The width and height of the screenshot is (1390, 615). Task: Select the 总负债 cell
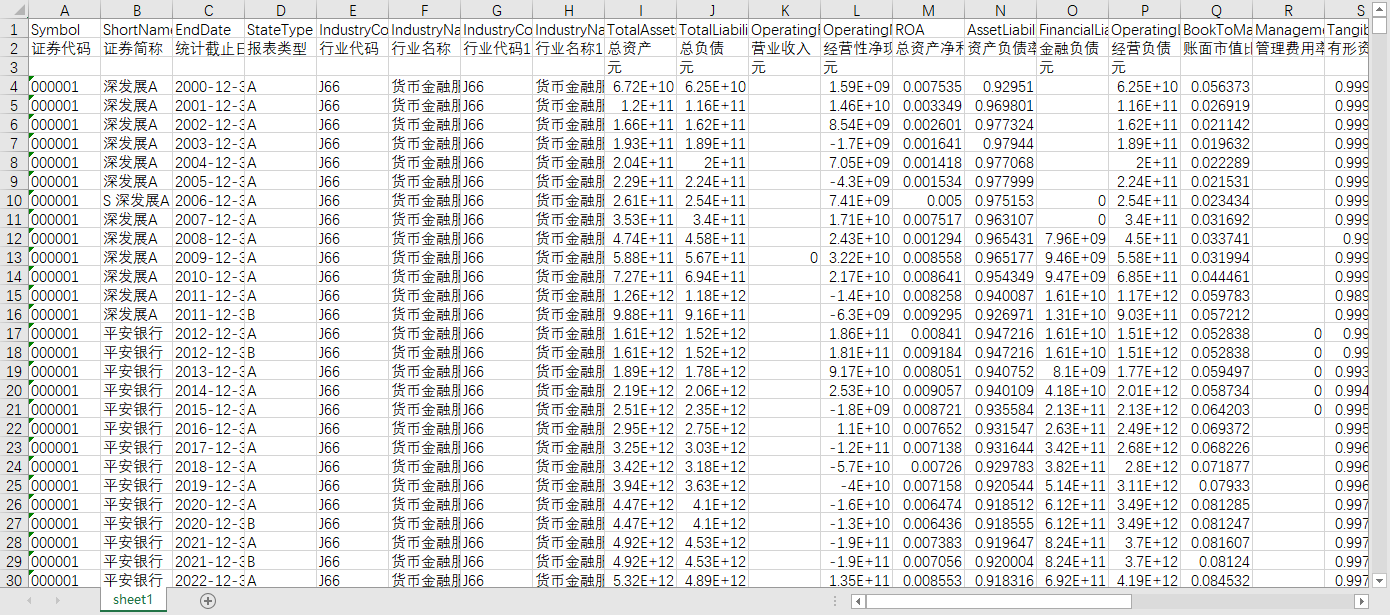click(712, 48)
